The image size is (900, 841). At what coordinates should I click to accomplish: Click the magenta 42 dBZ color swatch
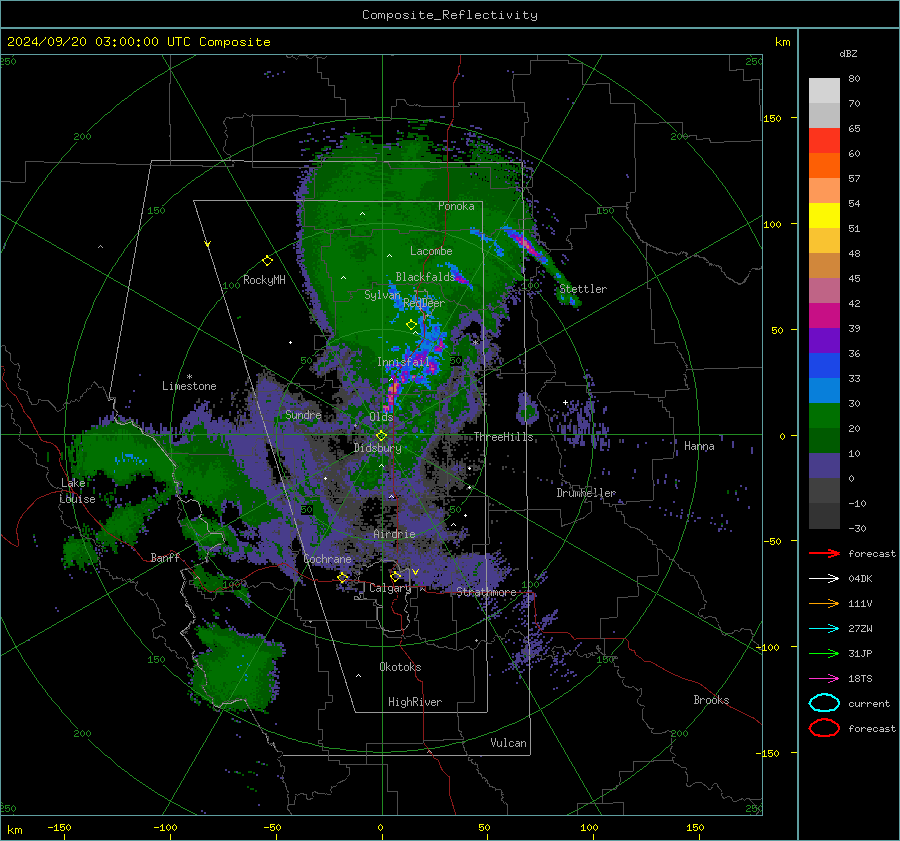824,316
